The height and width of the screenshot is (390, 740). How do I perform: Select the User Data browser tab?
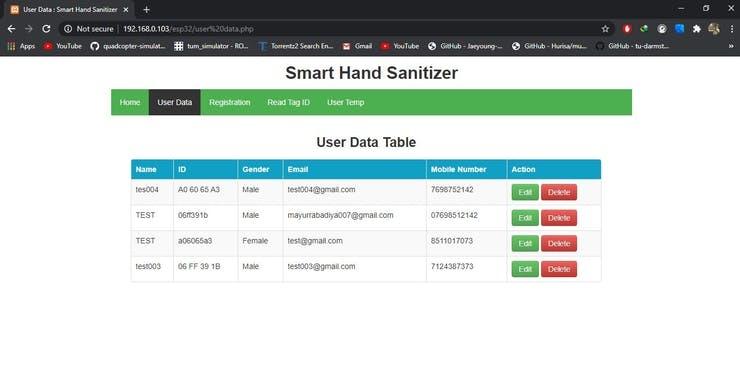(69, 9)
